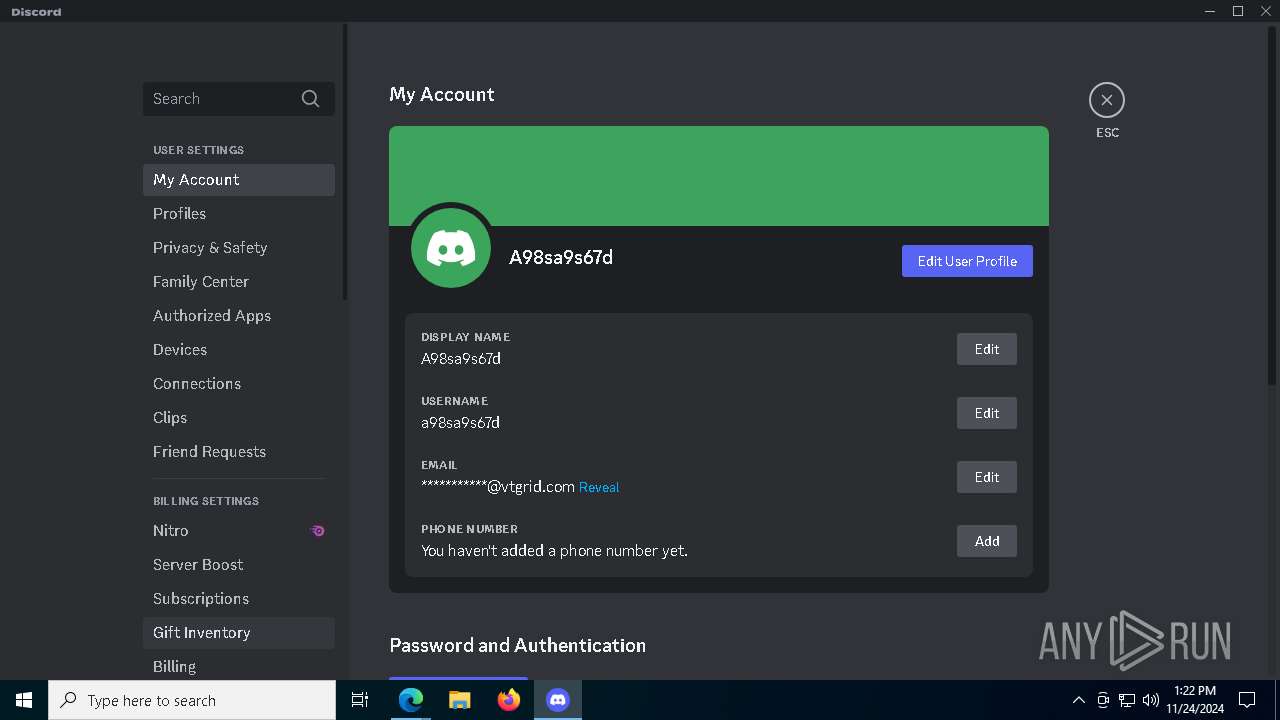Reveal the hidden email address

[x=599, y=487]
